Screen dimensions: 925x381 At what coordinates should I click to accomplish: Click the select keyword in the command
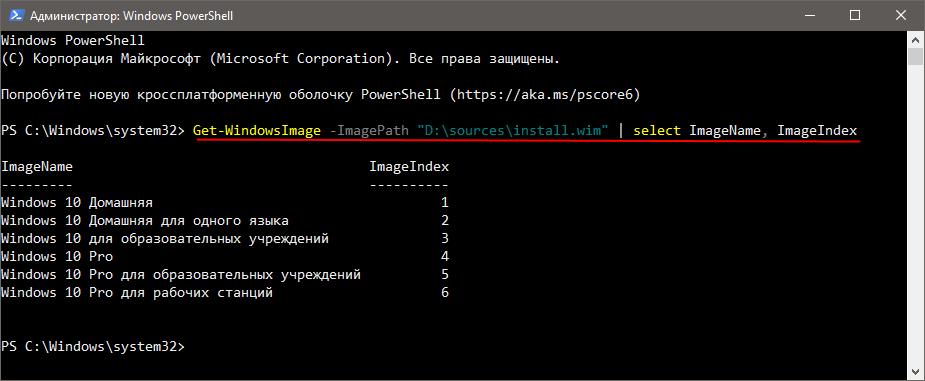657,131
